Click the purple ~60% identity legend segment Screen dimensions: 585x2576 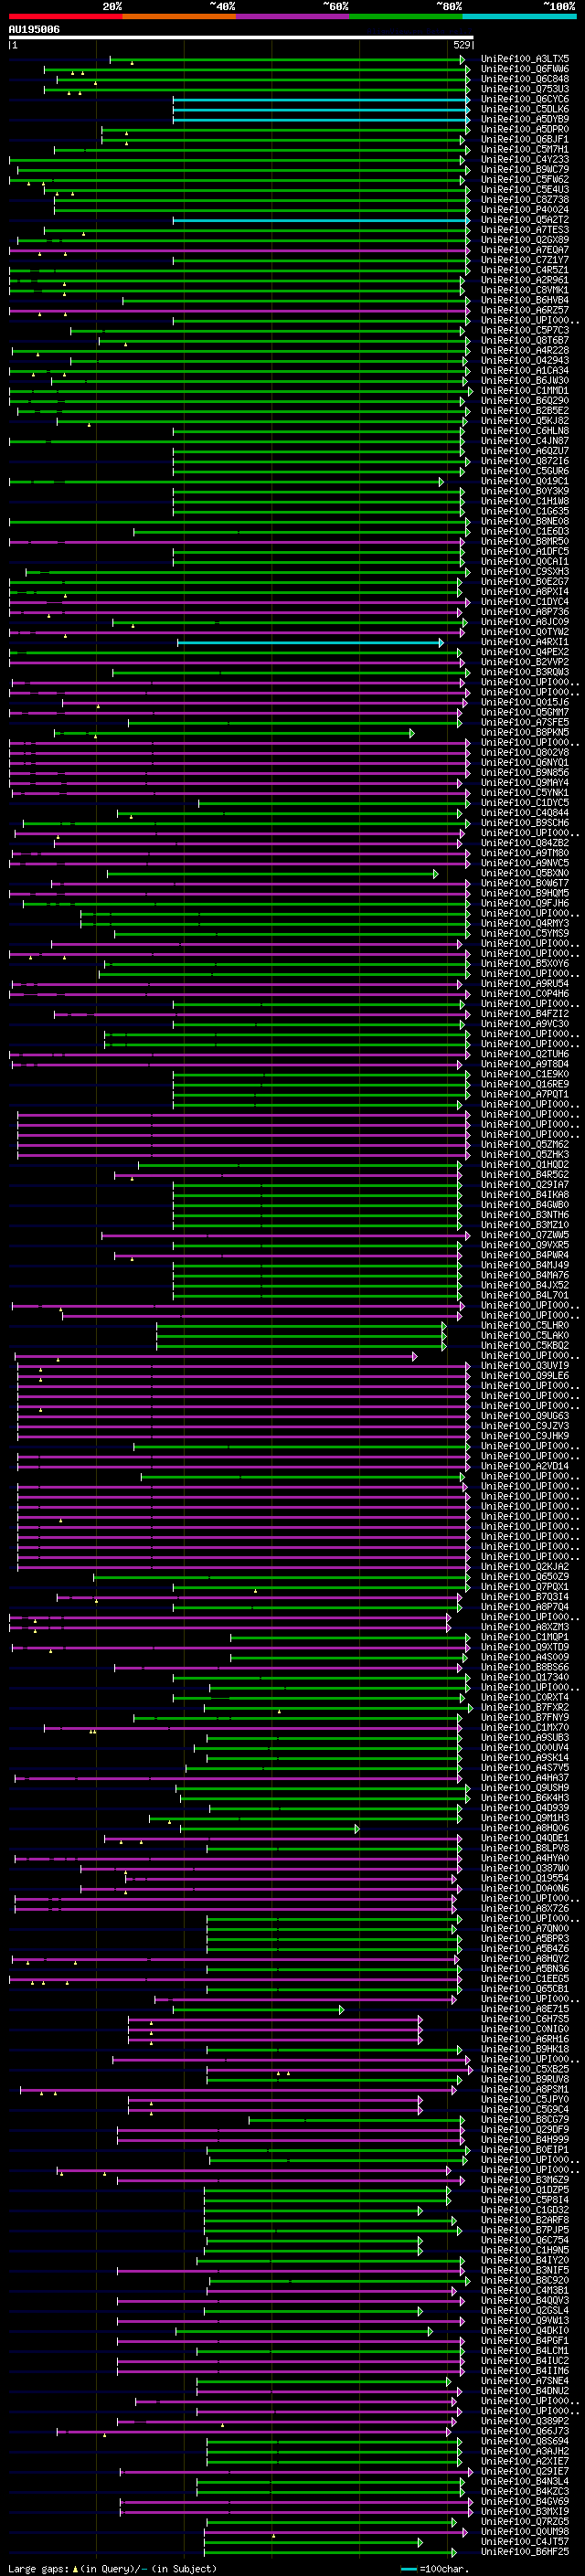(292, 17)
